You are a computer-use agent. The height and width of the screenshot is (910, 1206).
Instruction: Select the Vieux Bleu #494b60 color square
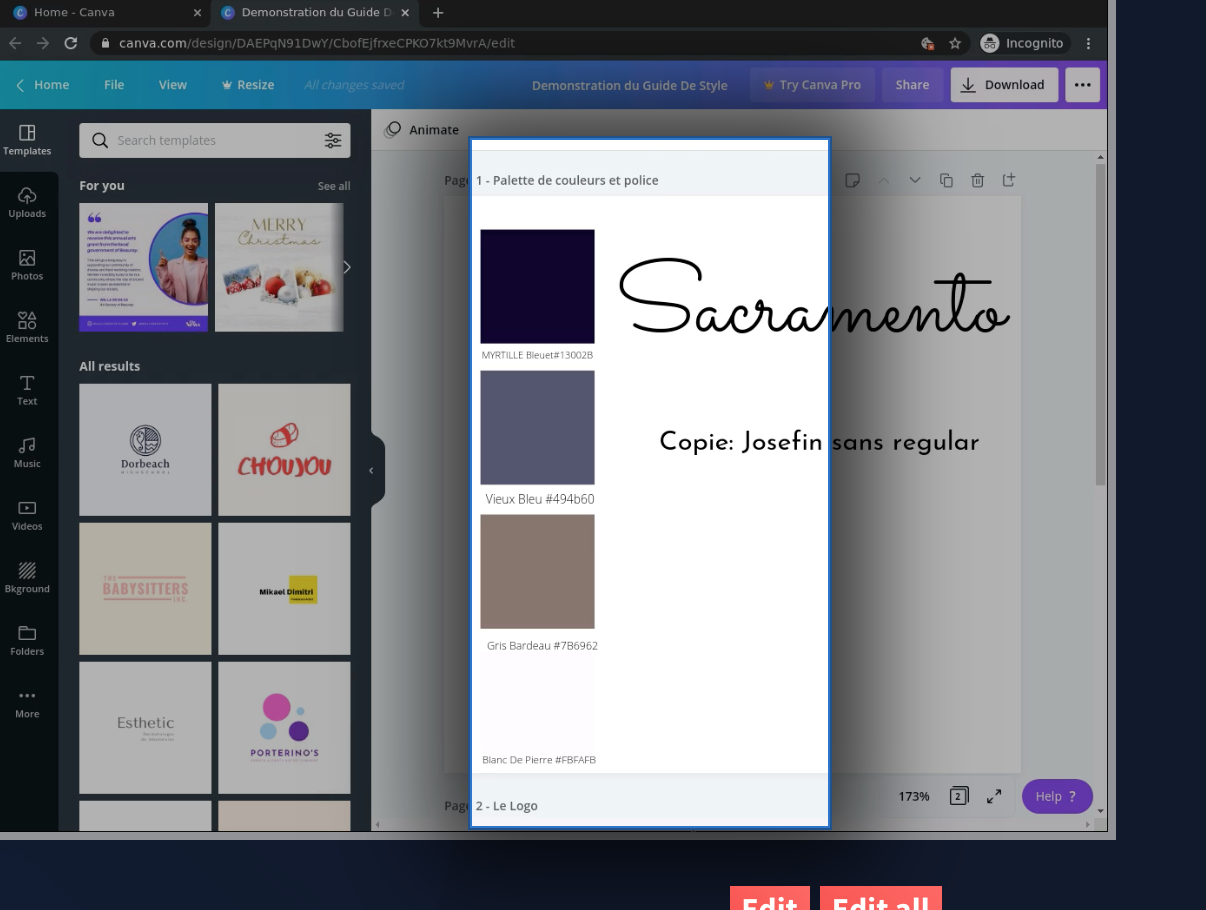(x=537, y=427)
